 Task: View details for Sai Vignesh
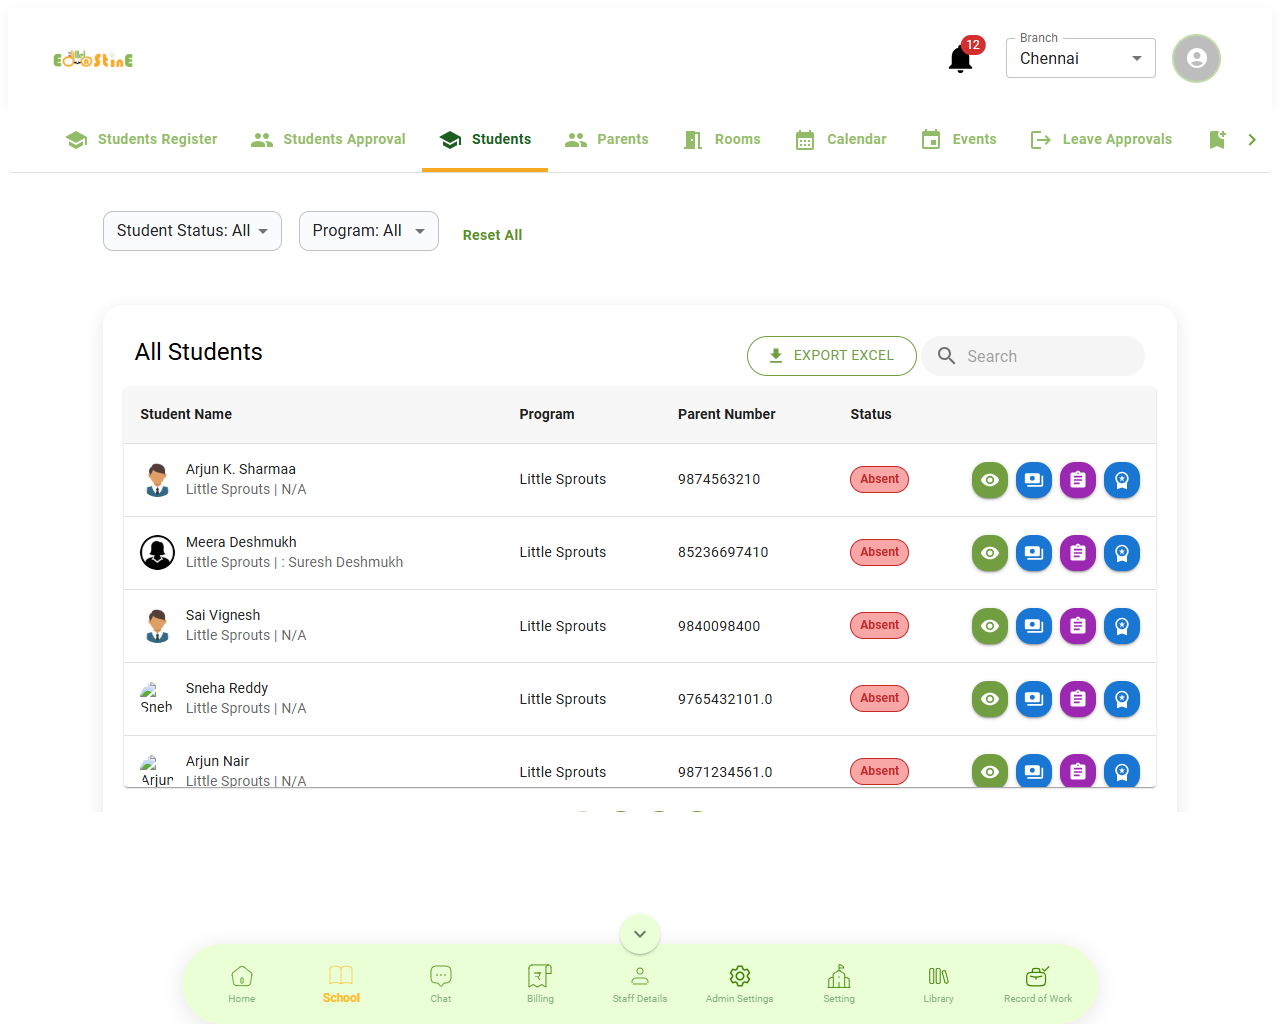pos(990,626)
